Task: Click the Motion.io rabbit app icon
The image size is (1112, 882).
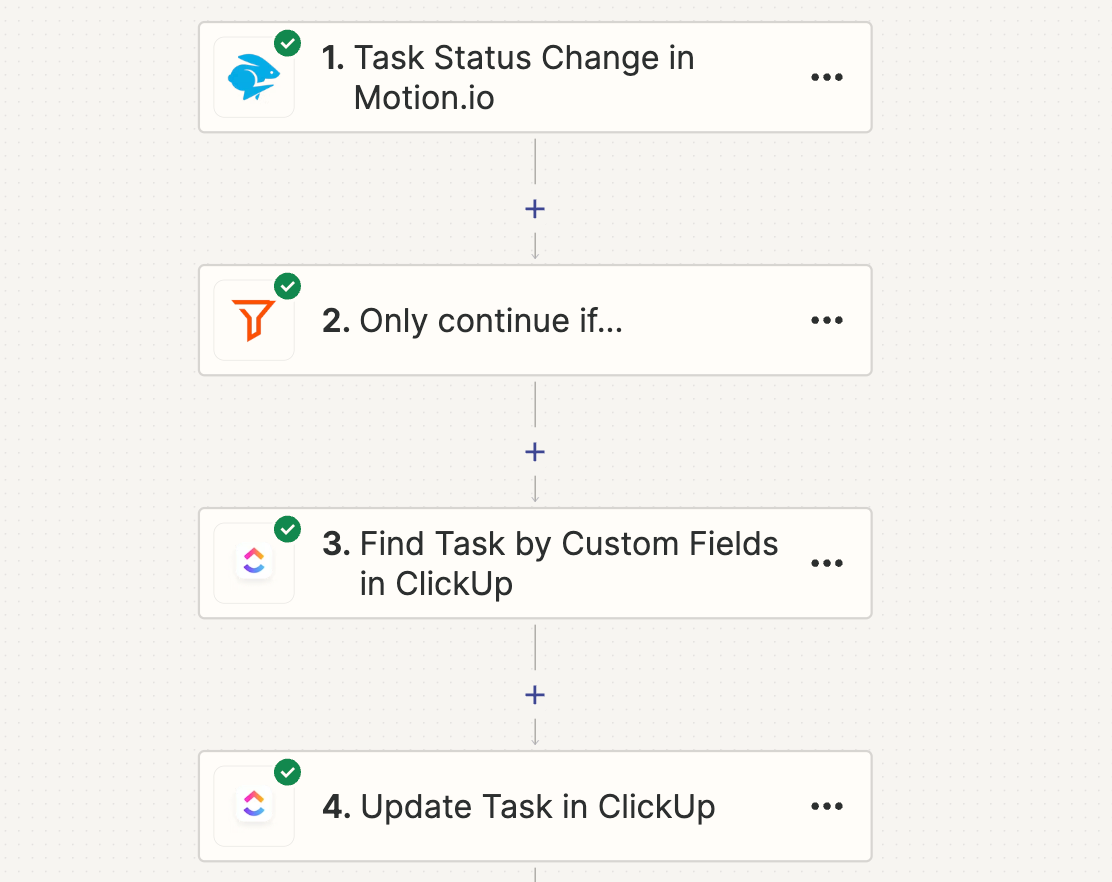Action: click(253, 78)
